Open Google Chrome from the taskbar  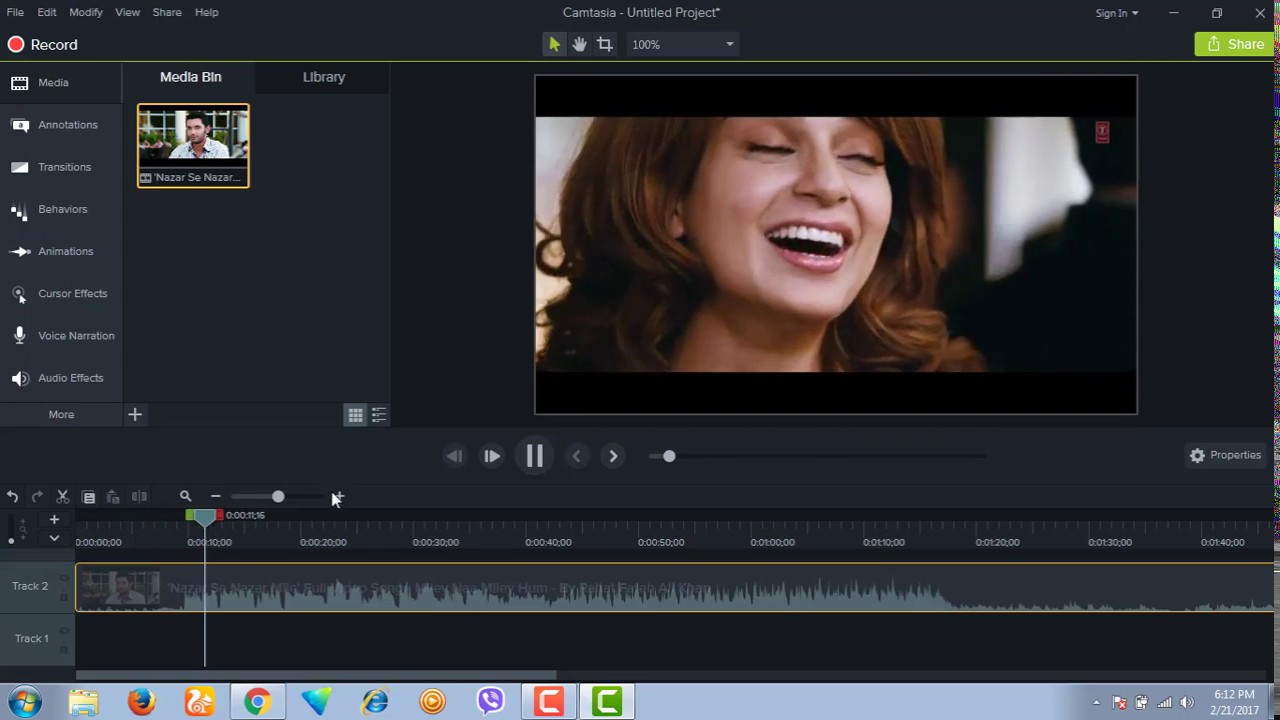point(258,702)
